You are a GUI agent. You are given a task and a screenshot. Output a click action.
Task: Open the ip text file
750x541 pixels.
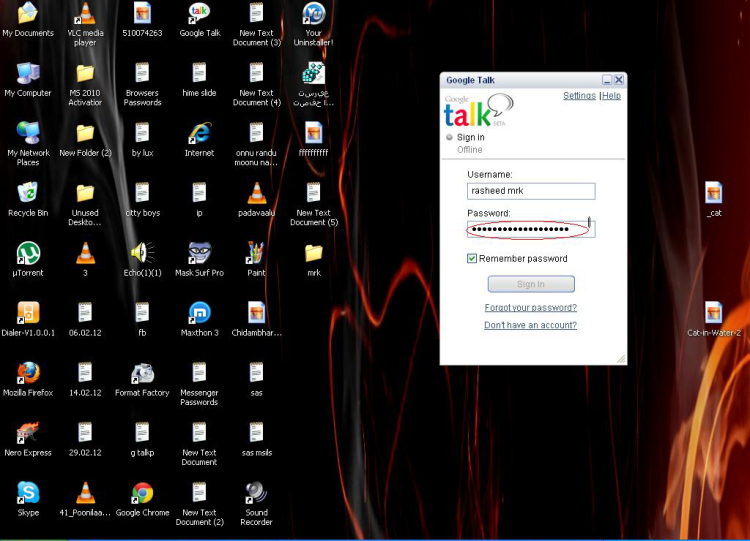point(199,193)
